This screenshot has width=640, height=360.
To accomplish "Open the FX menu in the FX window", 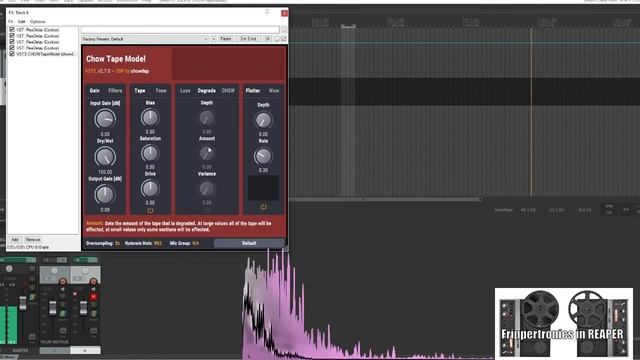I will pos(11,21).
